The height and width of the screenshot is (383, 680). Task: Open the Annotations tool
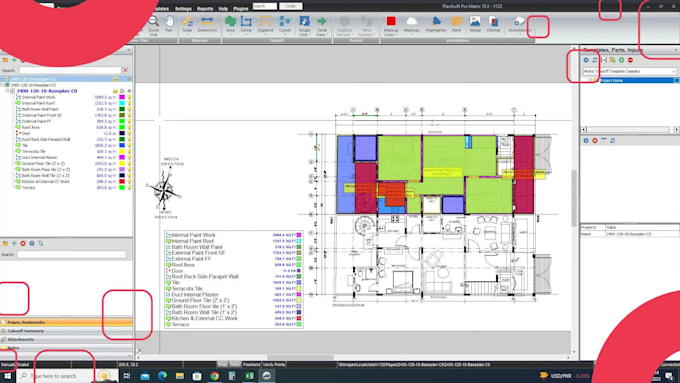point(519,24)
